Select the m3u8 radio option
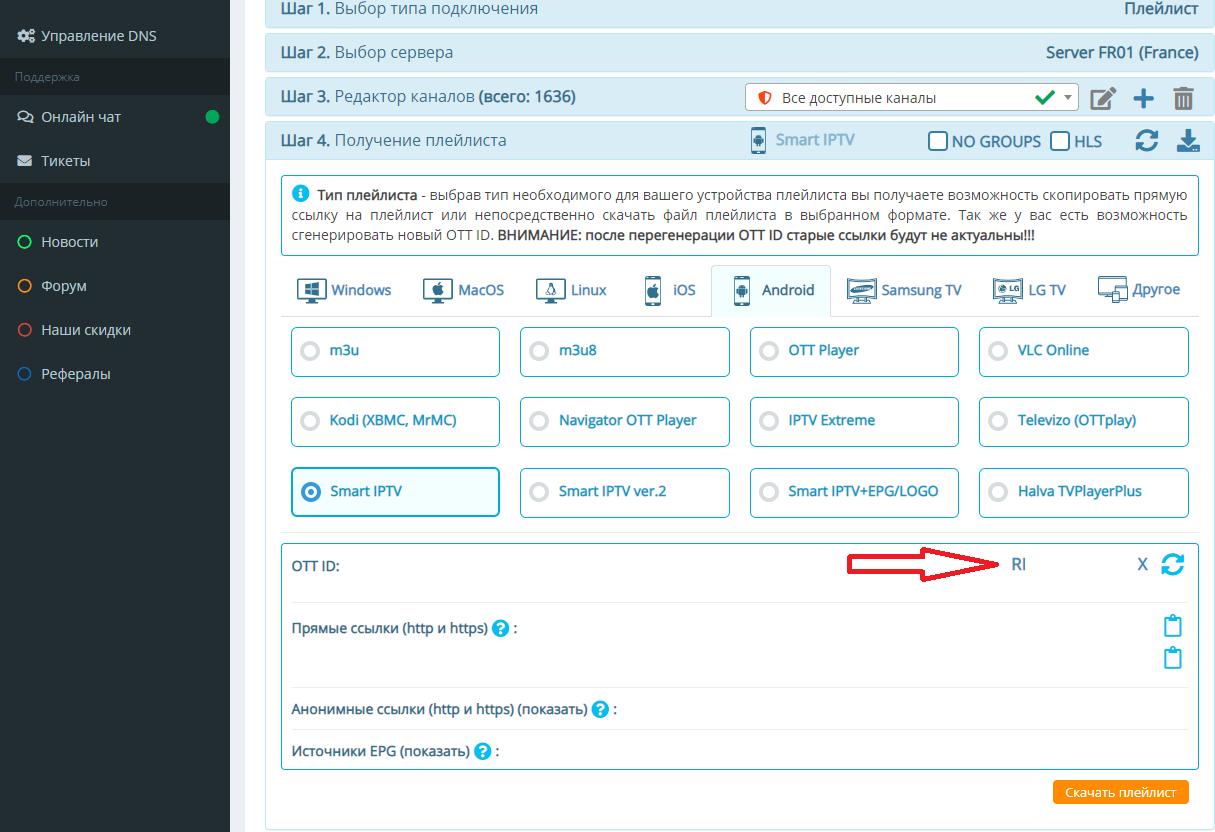 coord(625,351)
